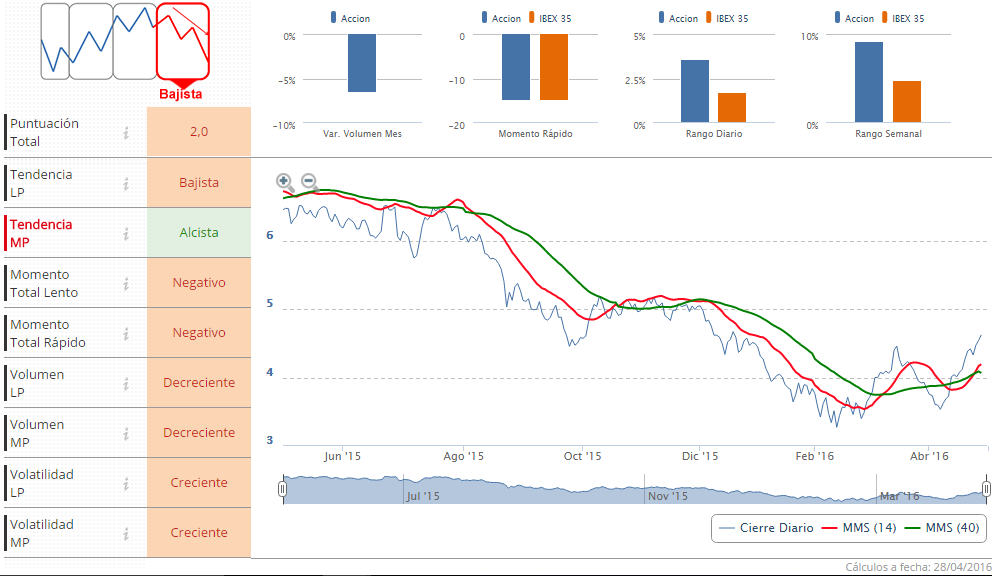Click Negativo value for Momento Total Lento
The width and height of the screenshot is (992, 576).
[x=199, y=283]
